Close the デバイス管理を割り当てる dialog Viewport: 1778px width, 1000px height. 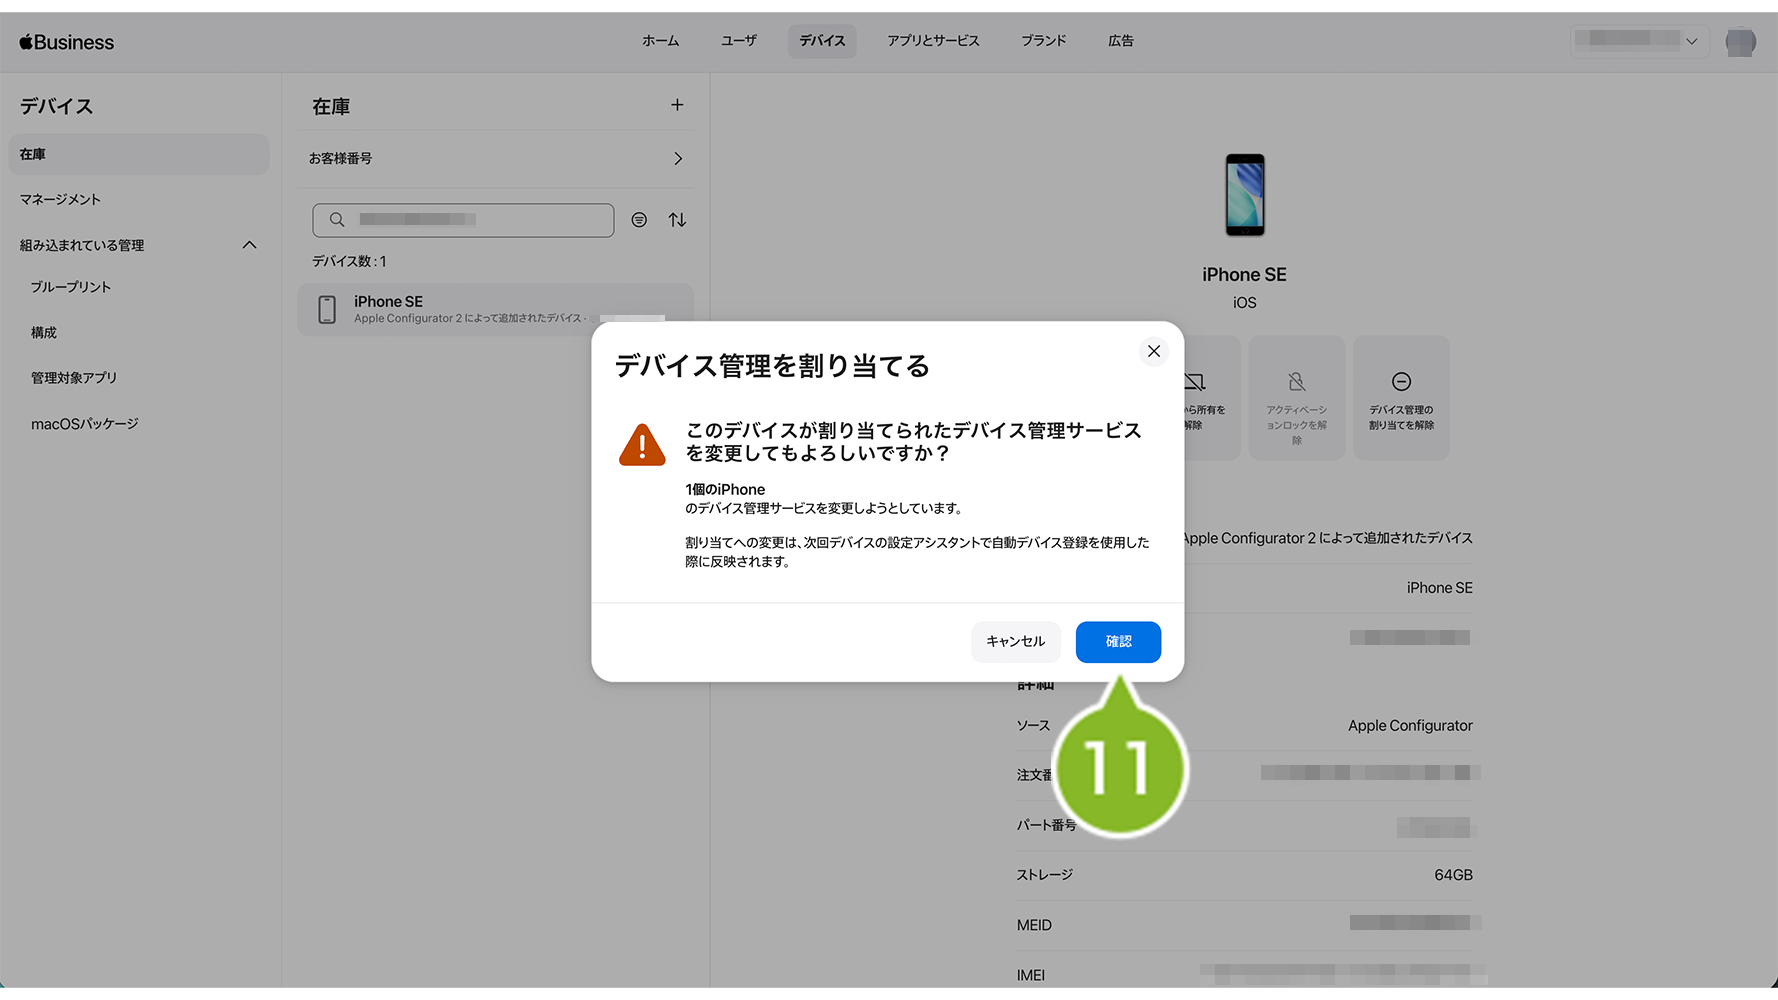point(1153,351)
